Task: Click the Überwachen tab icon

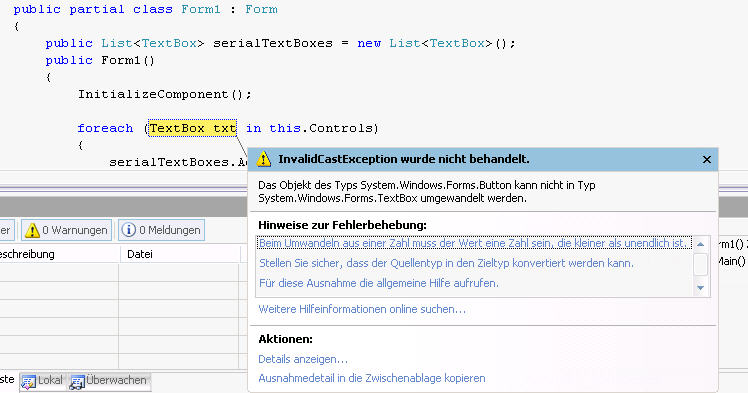Action: (x=77, y=382)
